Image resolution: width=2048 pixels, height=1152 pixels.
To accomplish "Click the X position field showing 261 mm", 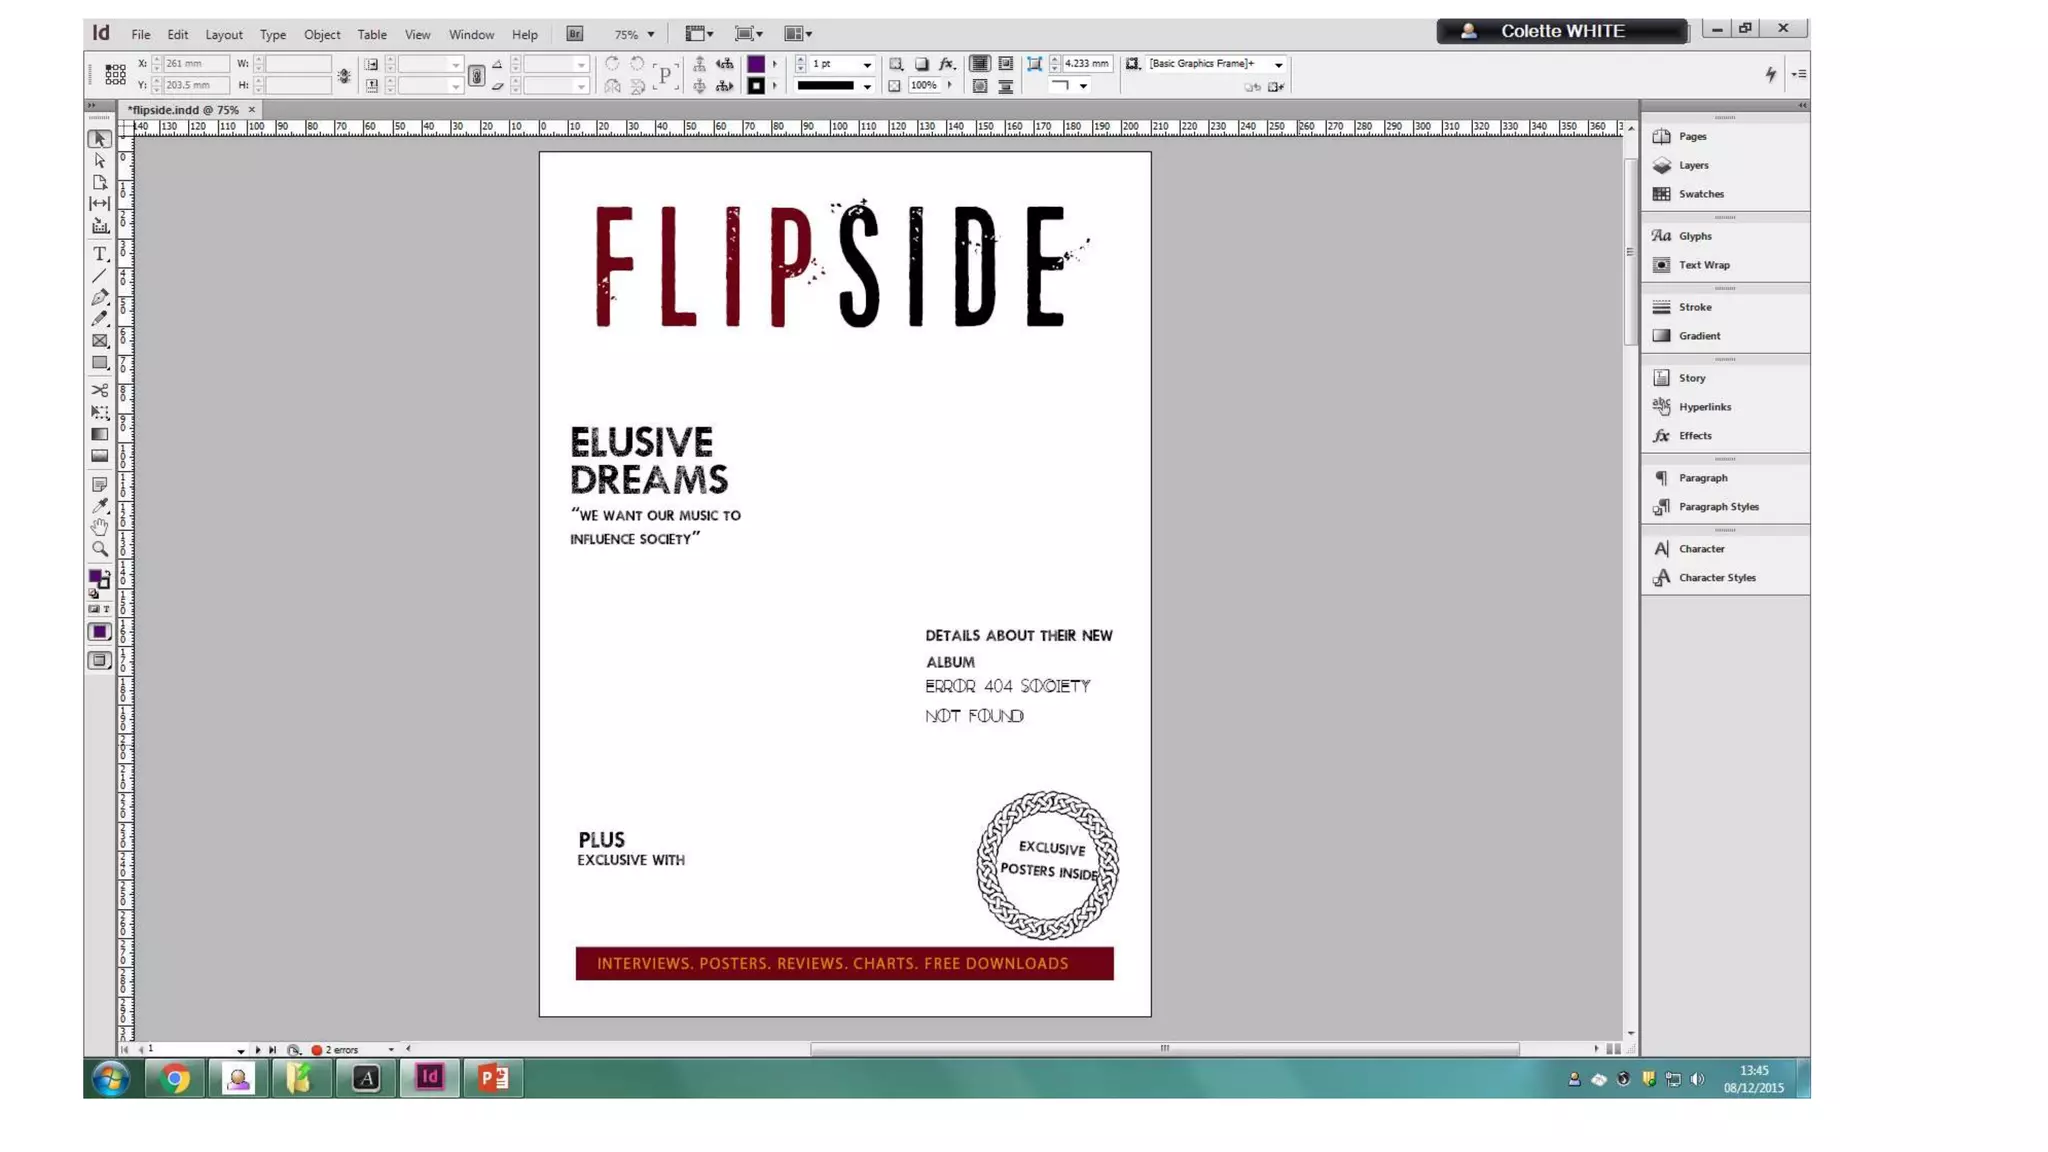I will [195, 64].
